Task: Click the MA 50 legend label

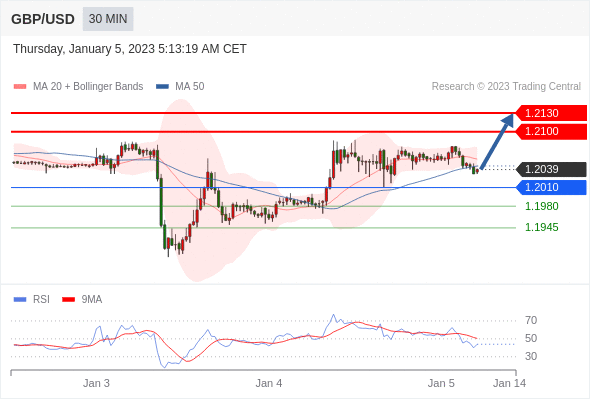Action: [x=190, y=87]
